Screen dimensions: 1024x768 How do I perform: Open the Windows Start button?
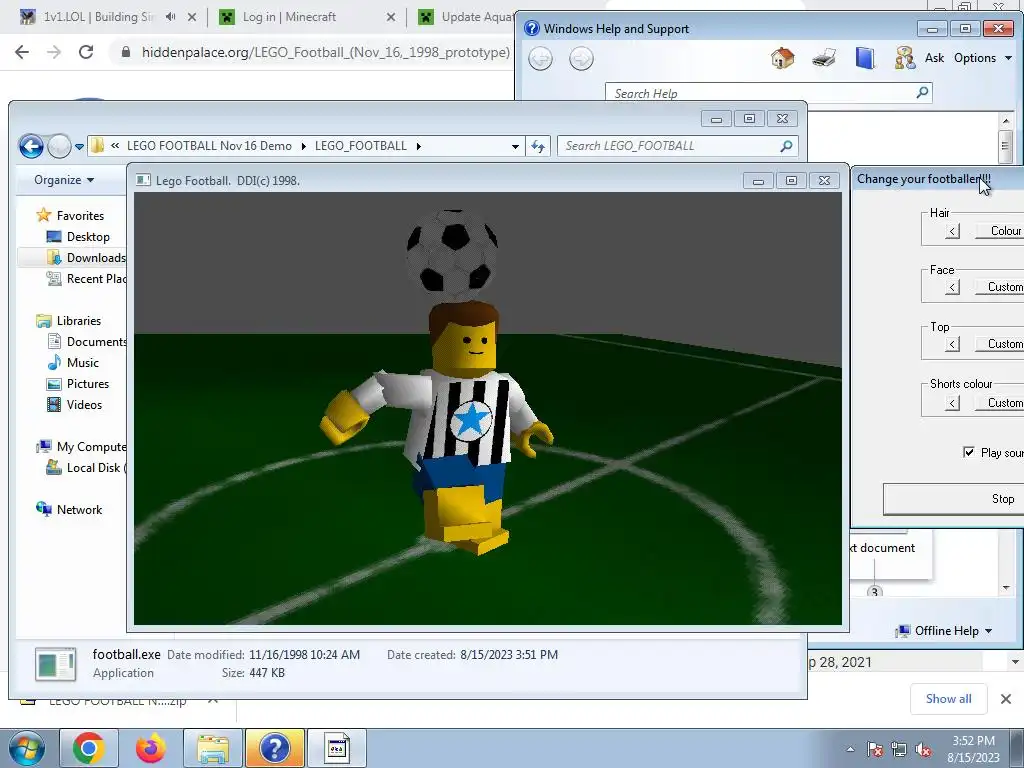point(26,748)
